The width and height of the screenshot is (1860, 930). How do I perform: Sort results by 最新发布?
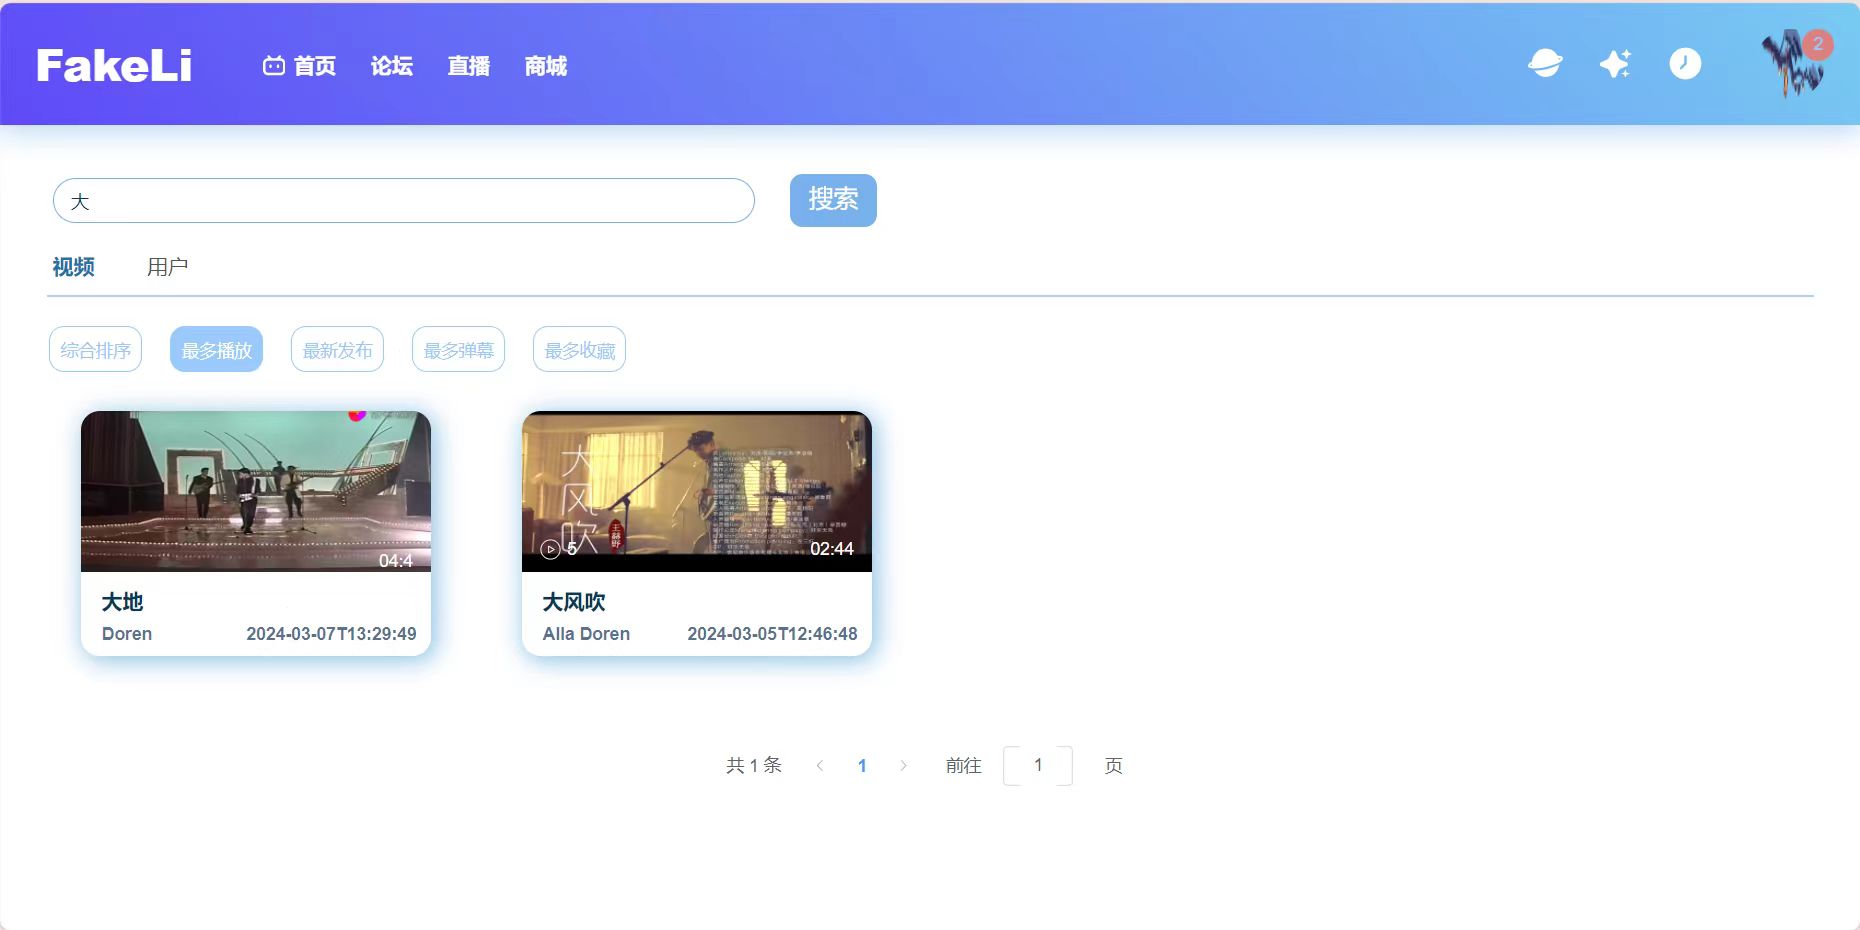(x=337, y=349)
